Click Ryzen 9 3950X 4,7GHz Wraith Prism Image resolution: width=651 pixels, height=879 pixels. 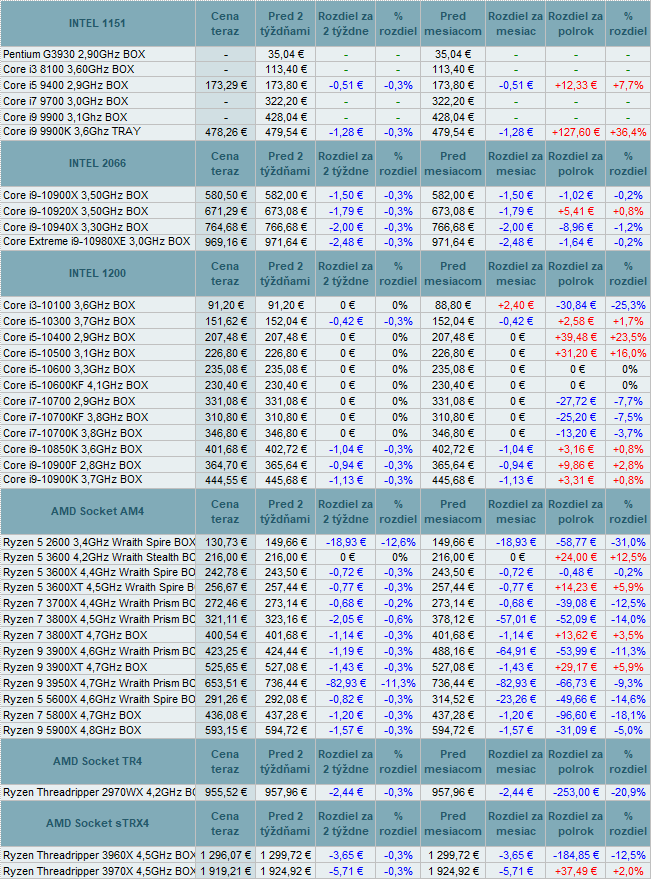[99, 683]
